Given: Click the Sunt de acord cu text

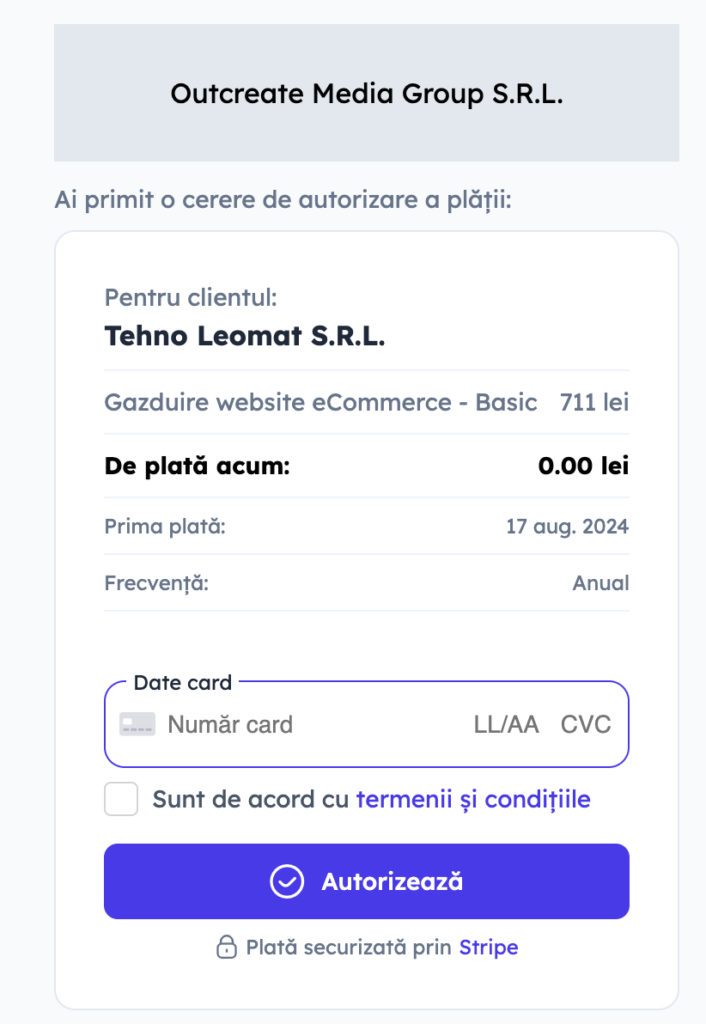Looking at the screenshot, I should [x=251, y=800].
